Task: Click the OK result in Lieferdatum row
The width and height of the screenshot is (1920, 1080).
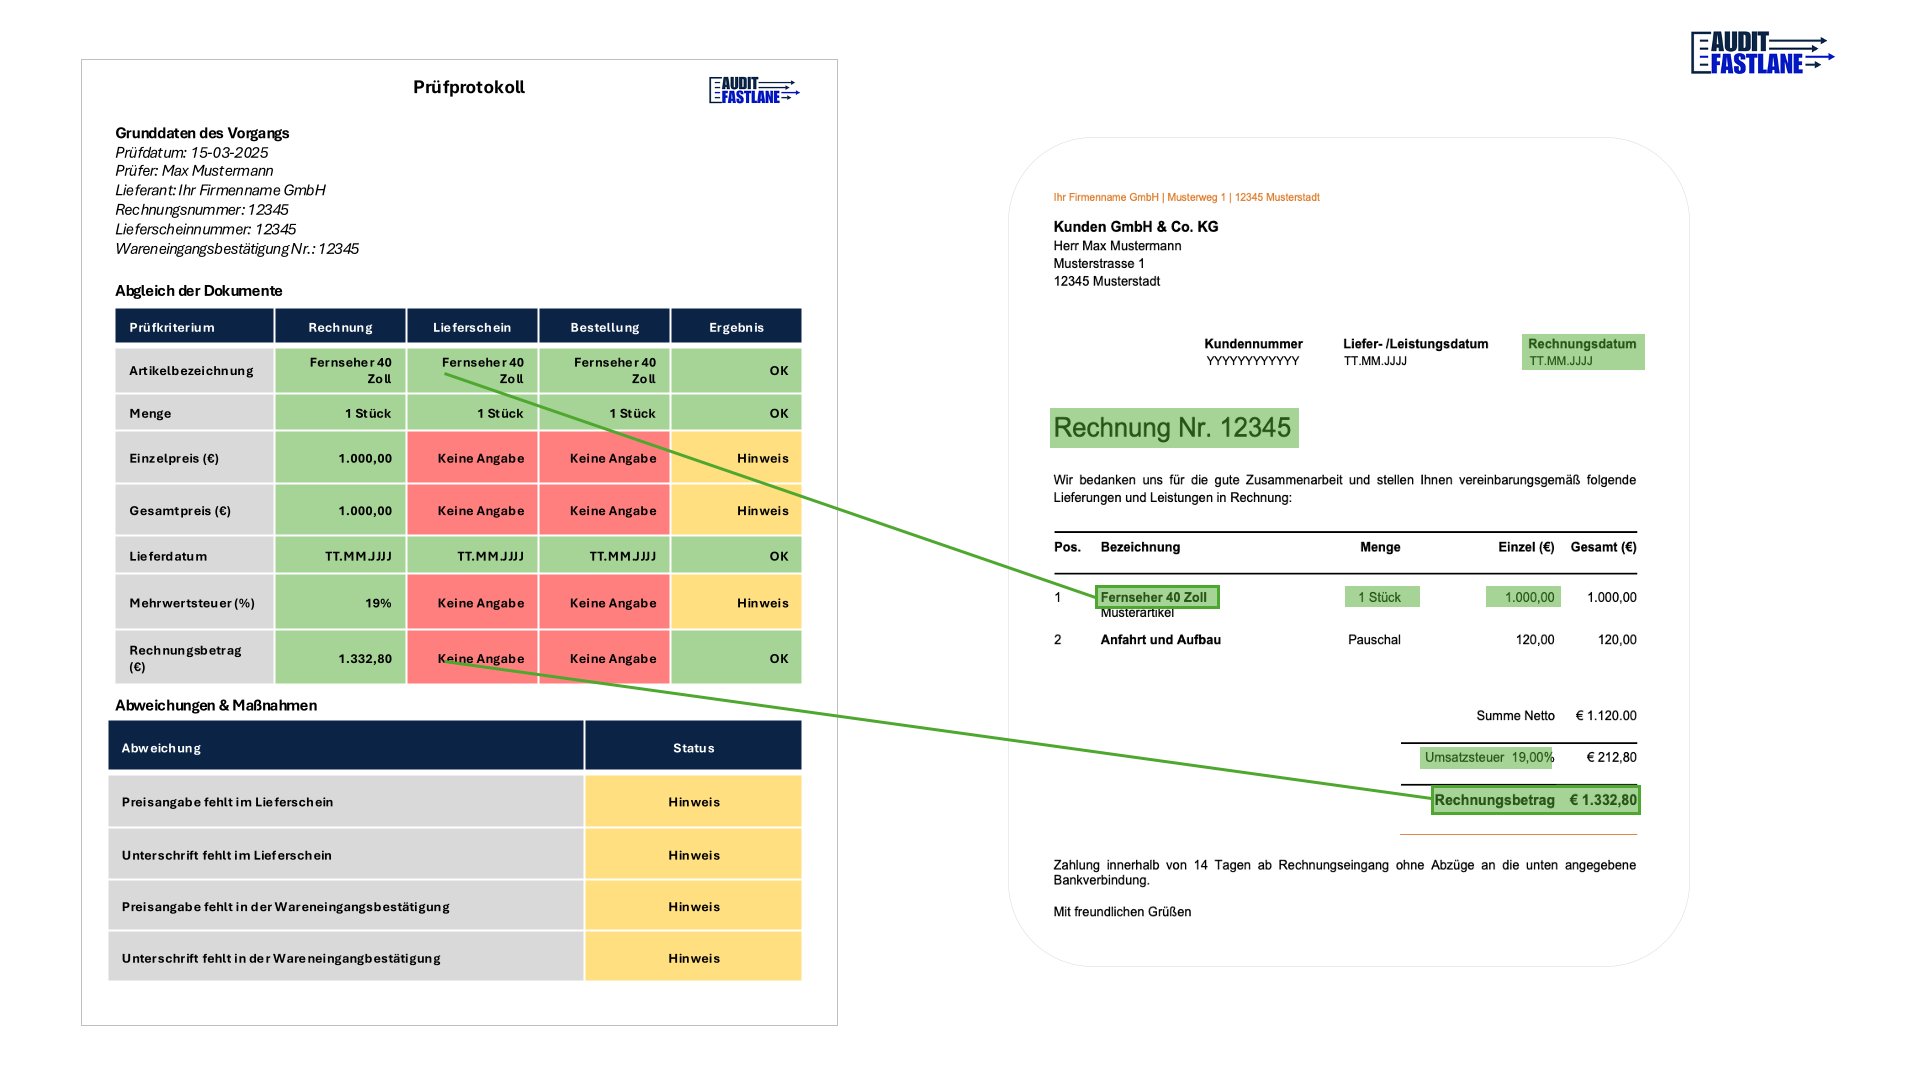Action: [736, 556]
